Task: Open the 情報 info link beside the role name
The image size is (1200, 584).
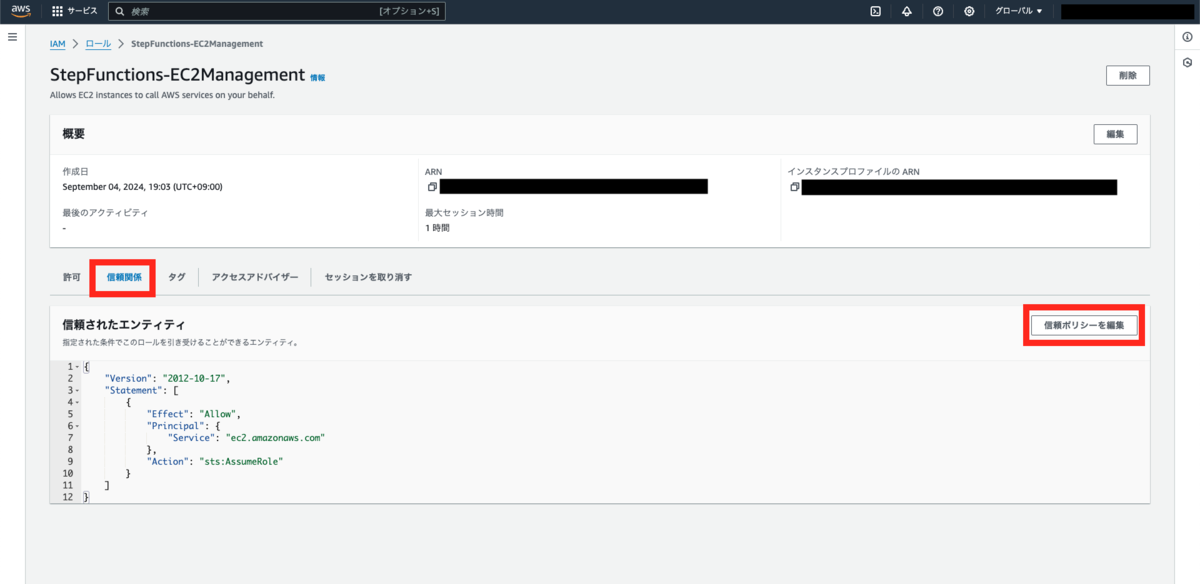Action: point(317,77)
